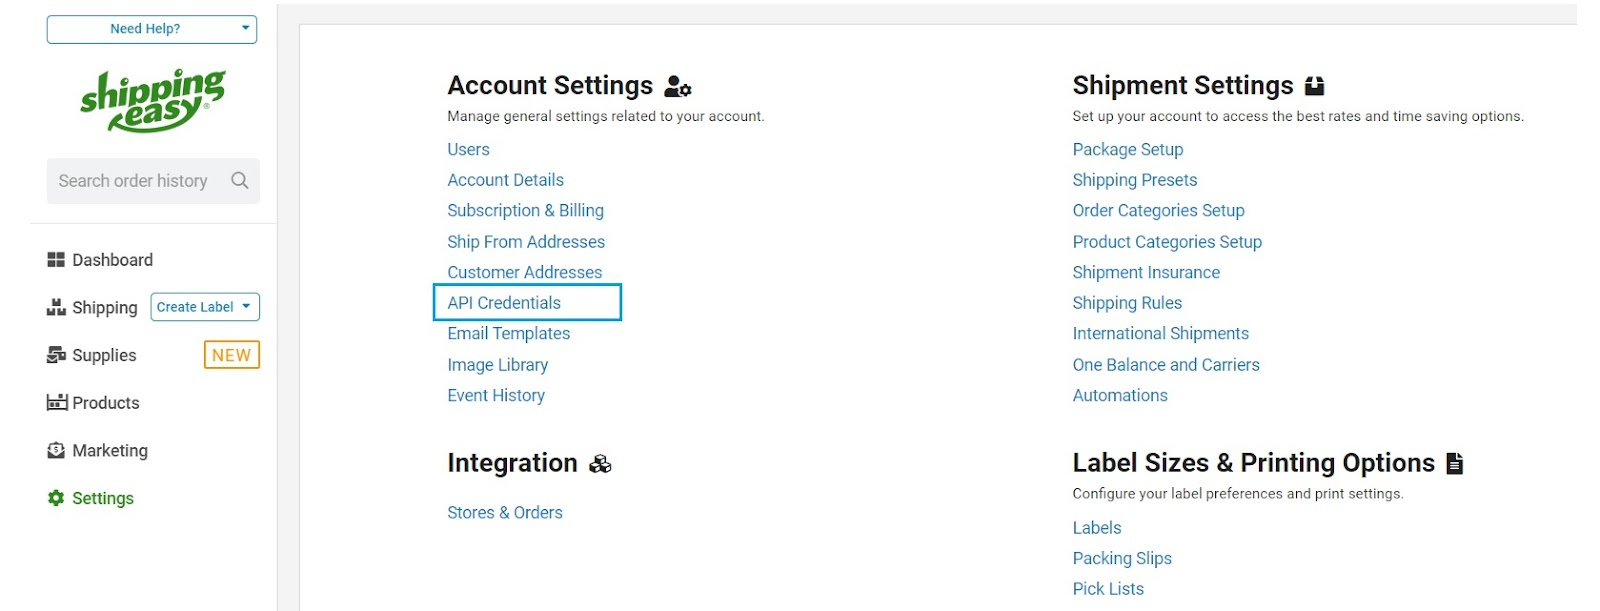Click the Dashboard grid icon
1600x611 pixels.
point(56,260)
